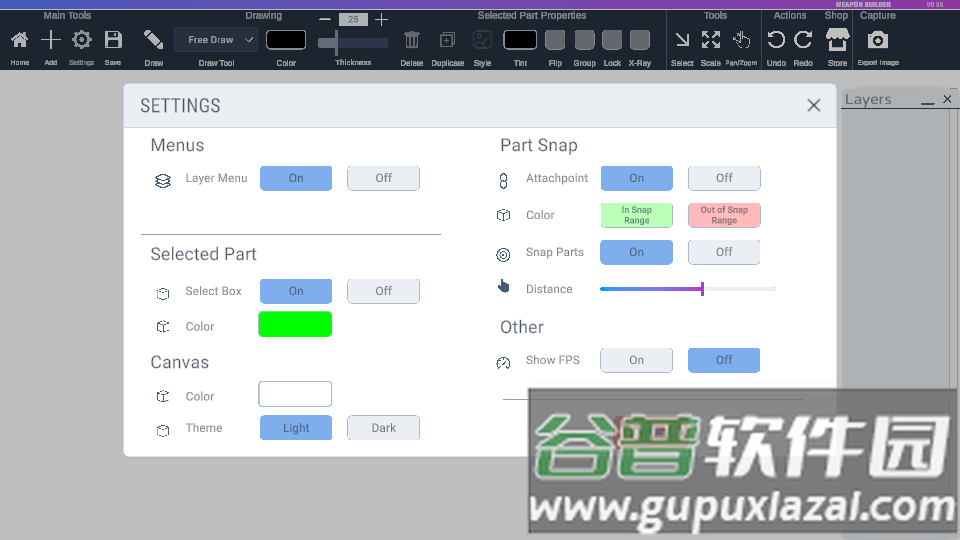Image resolution: width=960 pixels, height=540 pixels.
Task: Click the Export Image camera icon
Action: tap(877, 40)
